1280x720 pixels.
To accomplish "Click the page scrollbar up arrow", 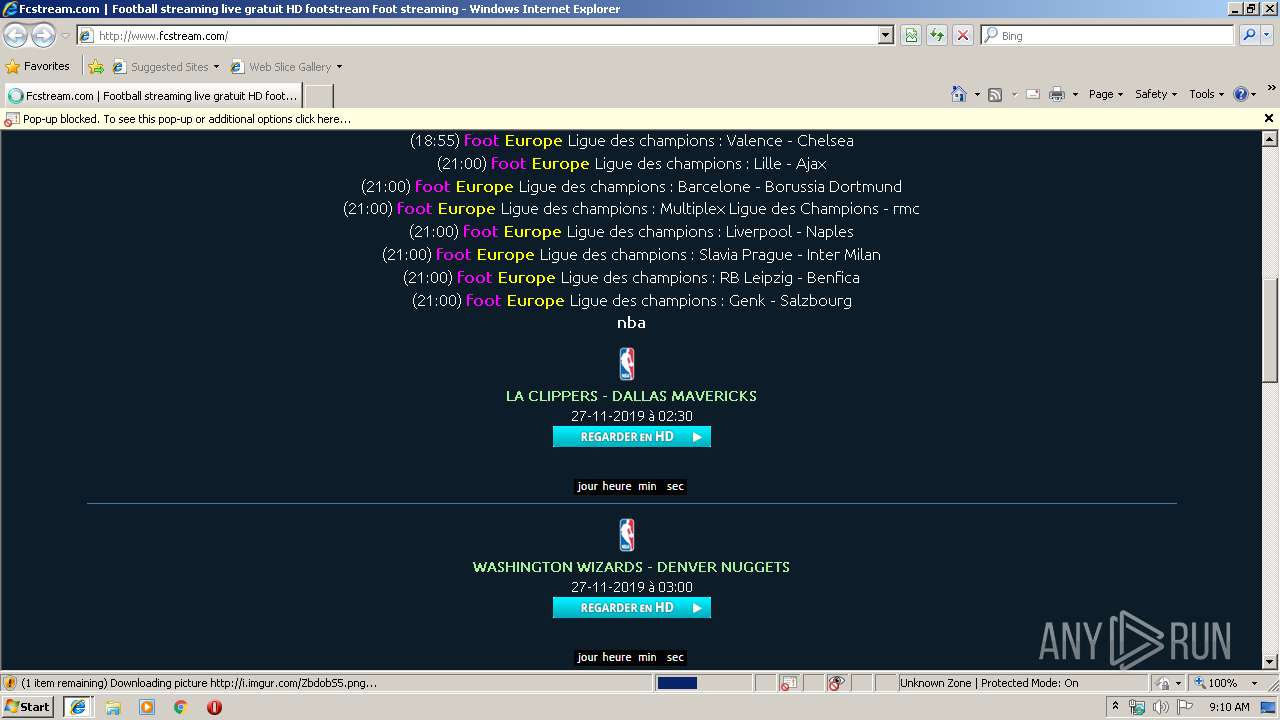I will click(x=1270, y=140).
